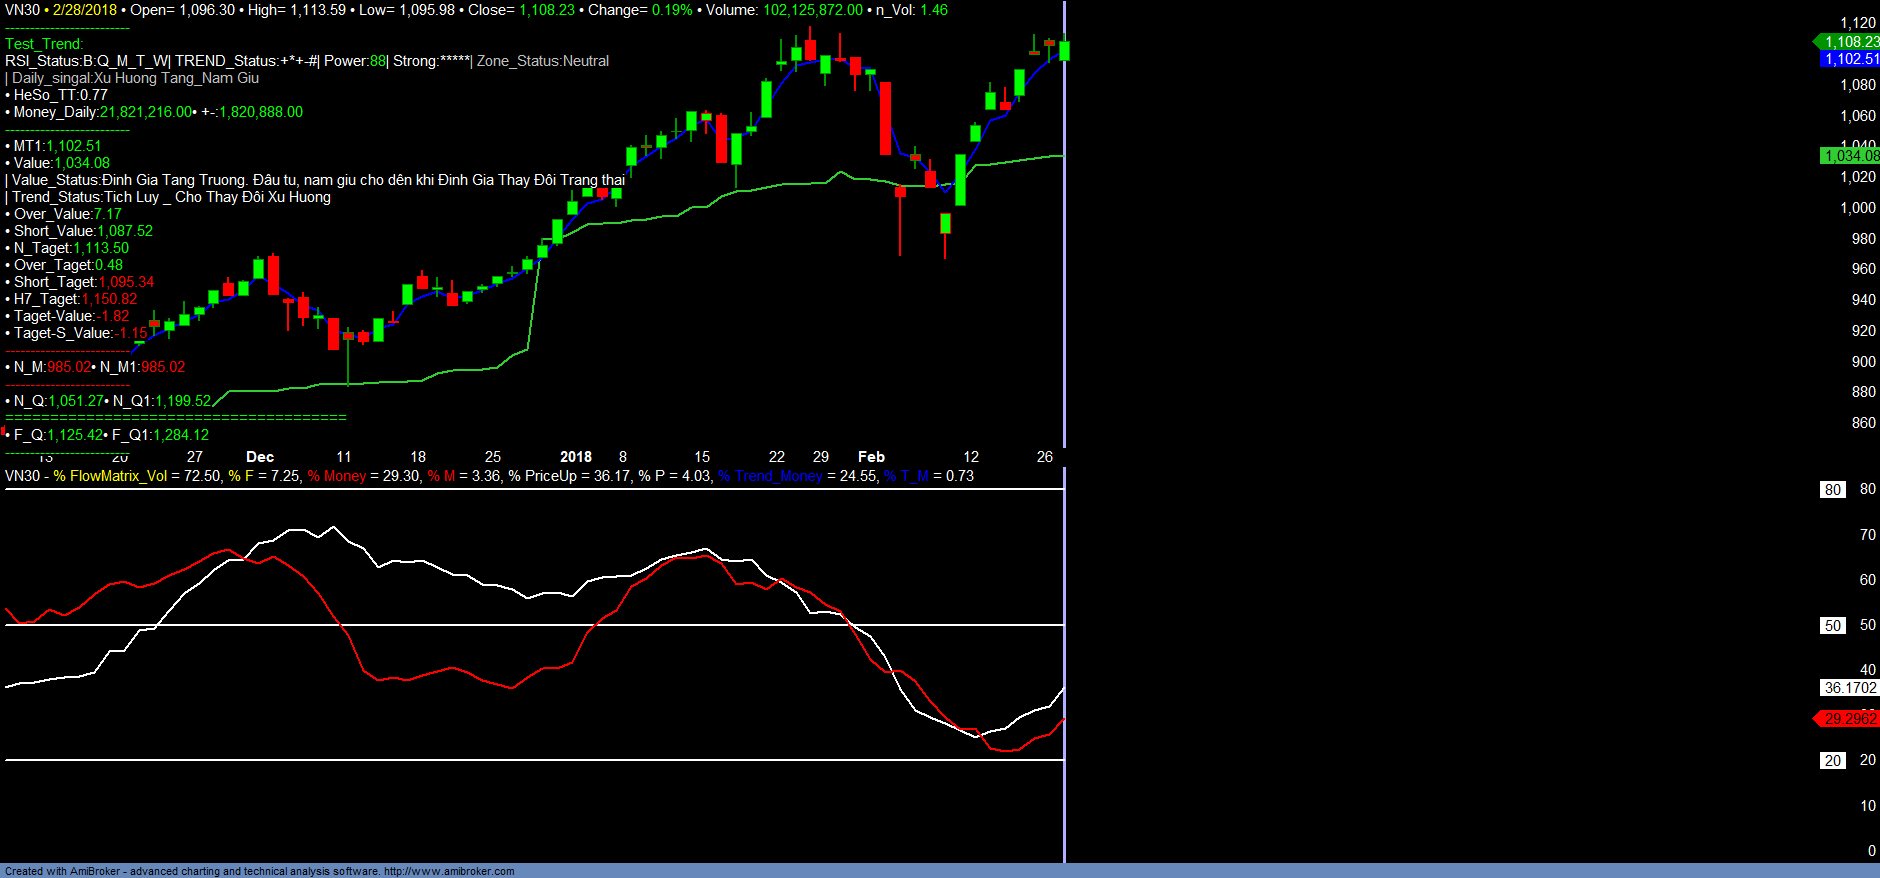Click the Money_Daily value line
1880x878 pixels.
[x=157, y=112]
